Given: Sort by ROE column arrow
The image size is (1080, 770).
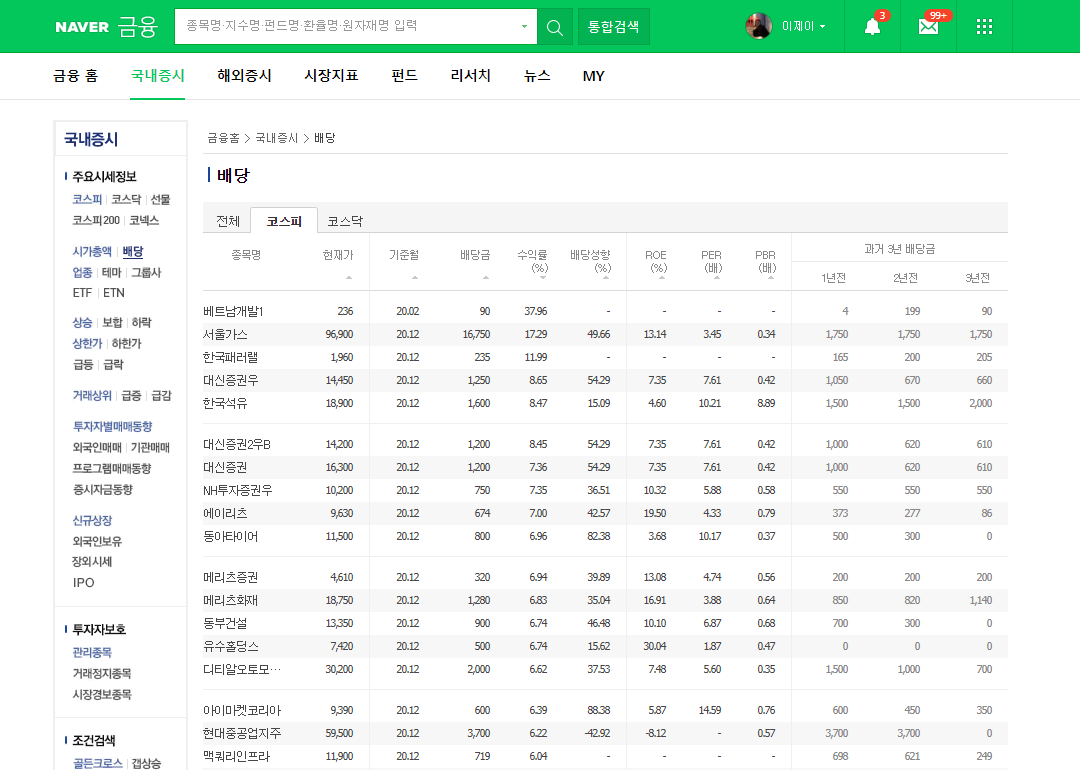Looking at the screenshot, I should click(662, 278).
